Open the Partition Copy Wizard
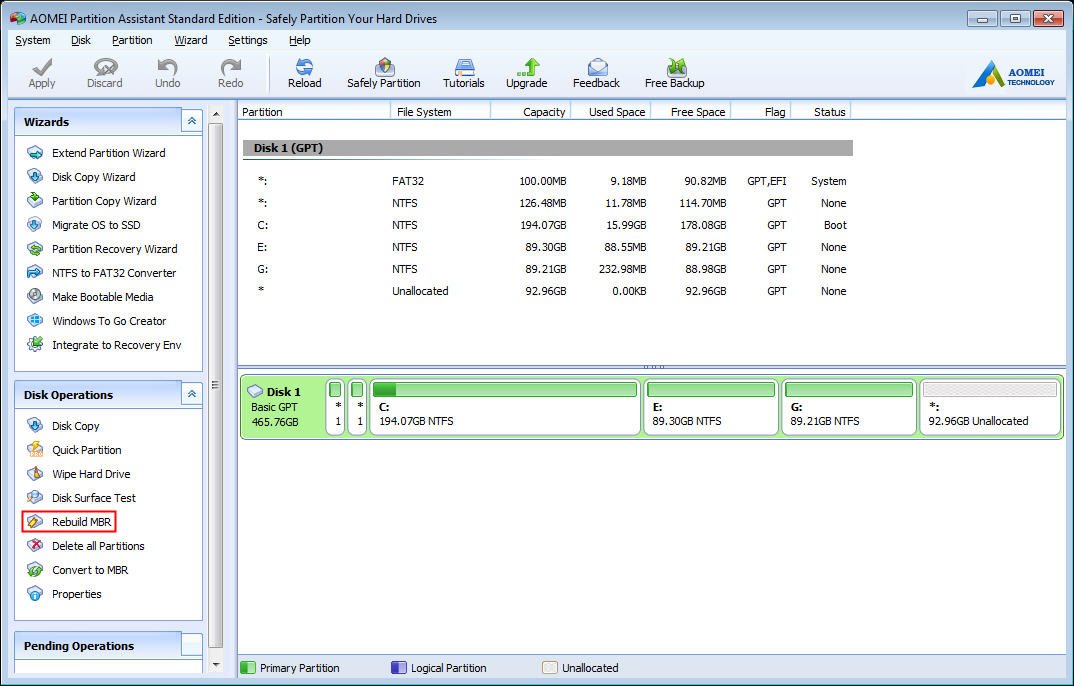 pyautogui.click(x=92, y=201)
